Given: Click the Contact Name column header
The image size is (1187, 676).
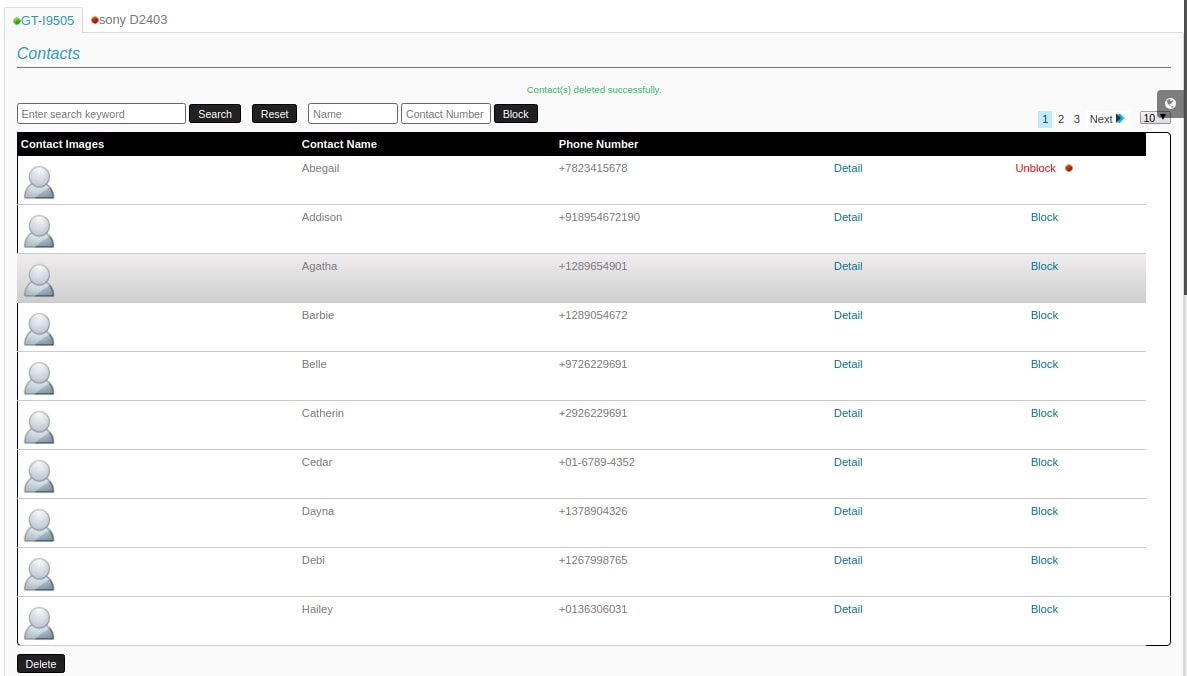Looking at the screenshot, I should point(339,144).
